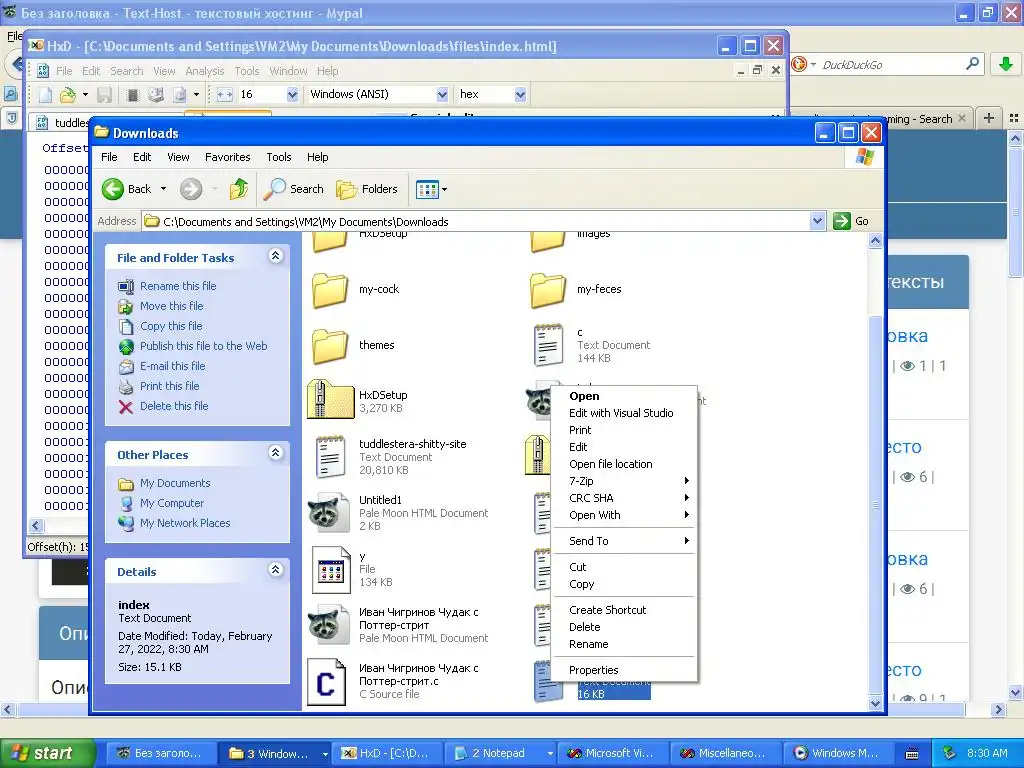Select the C Source file icon
Viewport: 1024px width, 768px height.
pos(326,682)
